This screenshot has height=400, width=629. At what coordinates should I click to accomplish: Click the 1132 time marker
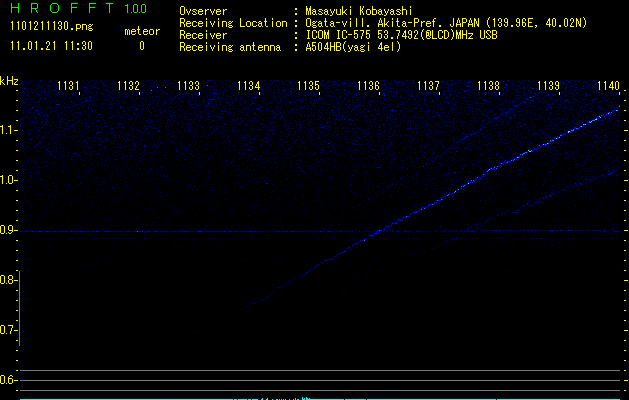[x=128, y=86]
